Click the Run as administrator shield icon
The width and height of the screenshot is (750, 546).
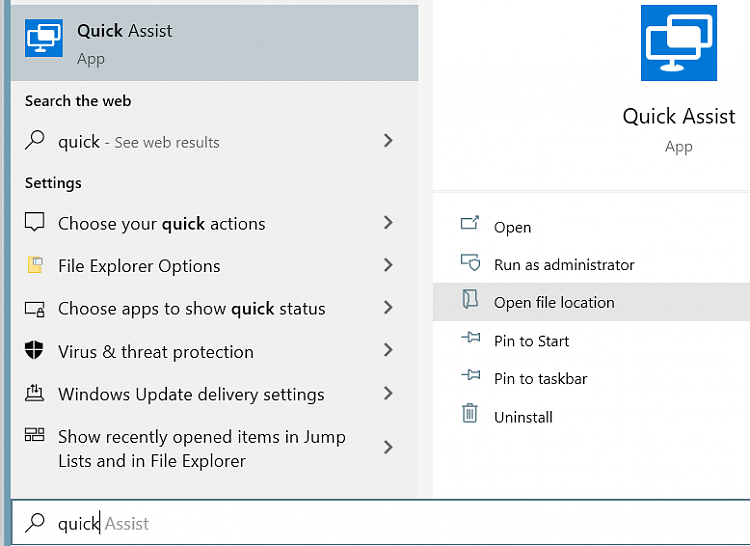(470, 262)
